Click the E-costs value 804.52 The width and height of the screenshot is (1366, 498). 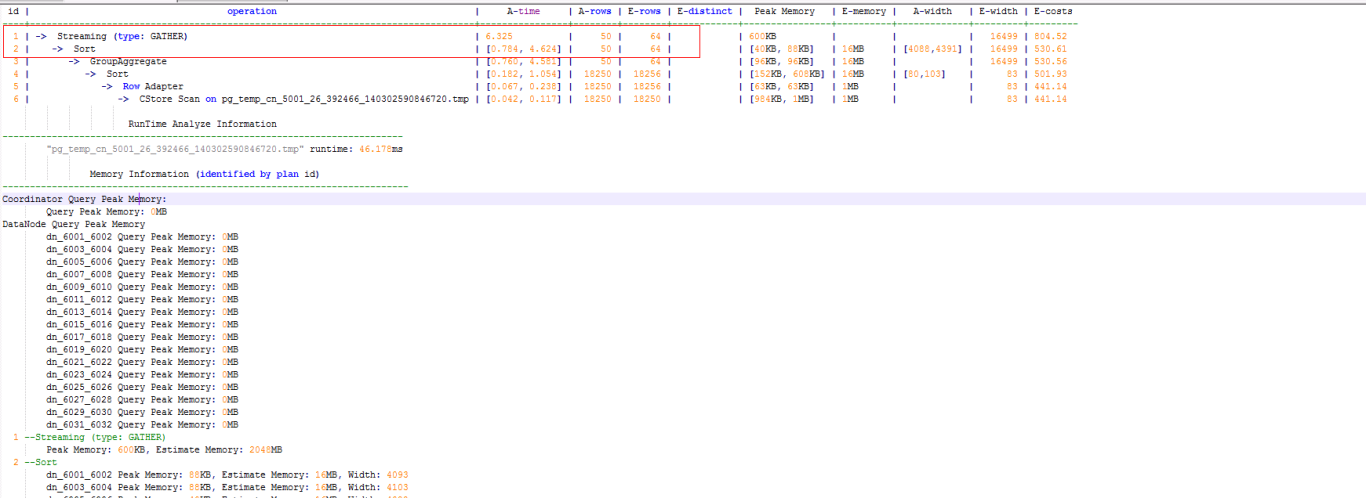point(1050,36)
